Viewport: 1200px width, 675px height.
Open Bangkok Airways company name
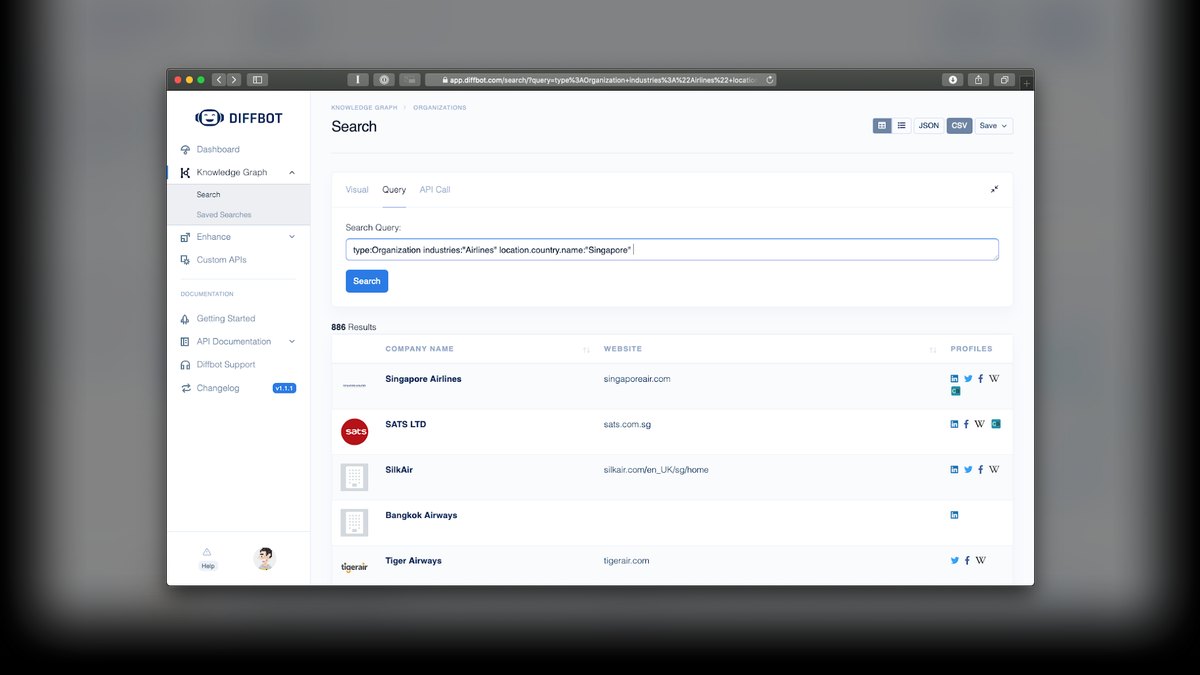tap(421, 515)
